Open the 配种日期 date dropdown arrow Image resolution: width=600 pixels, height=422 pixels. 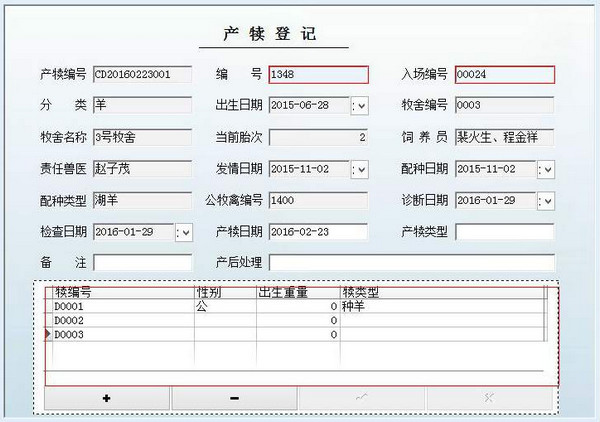[546, 169]
